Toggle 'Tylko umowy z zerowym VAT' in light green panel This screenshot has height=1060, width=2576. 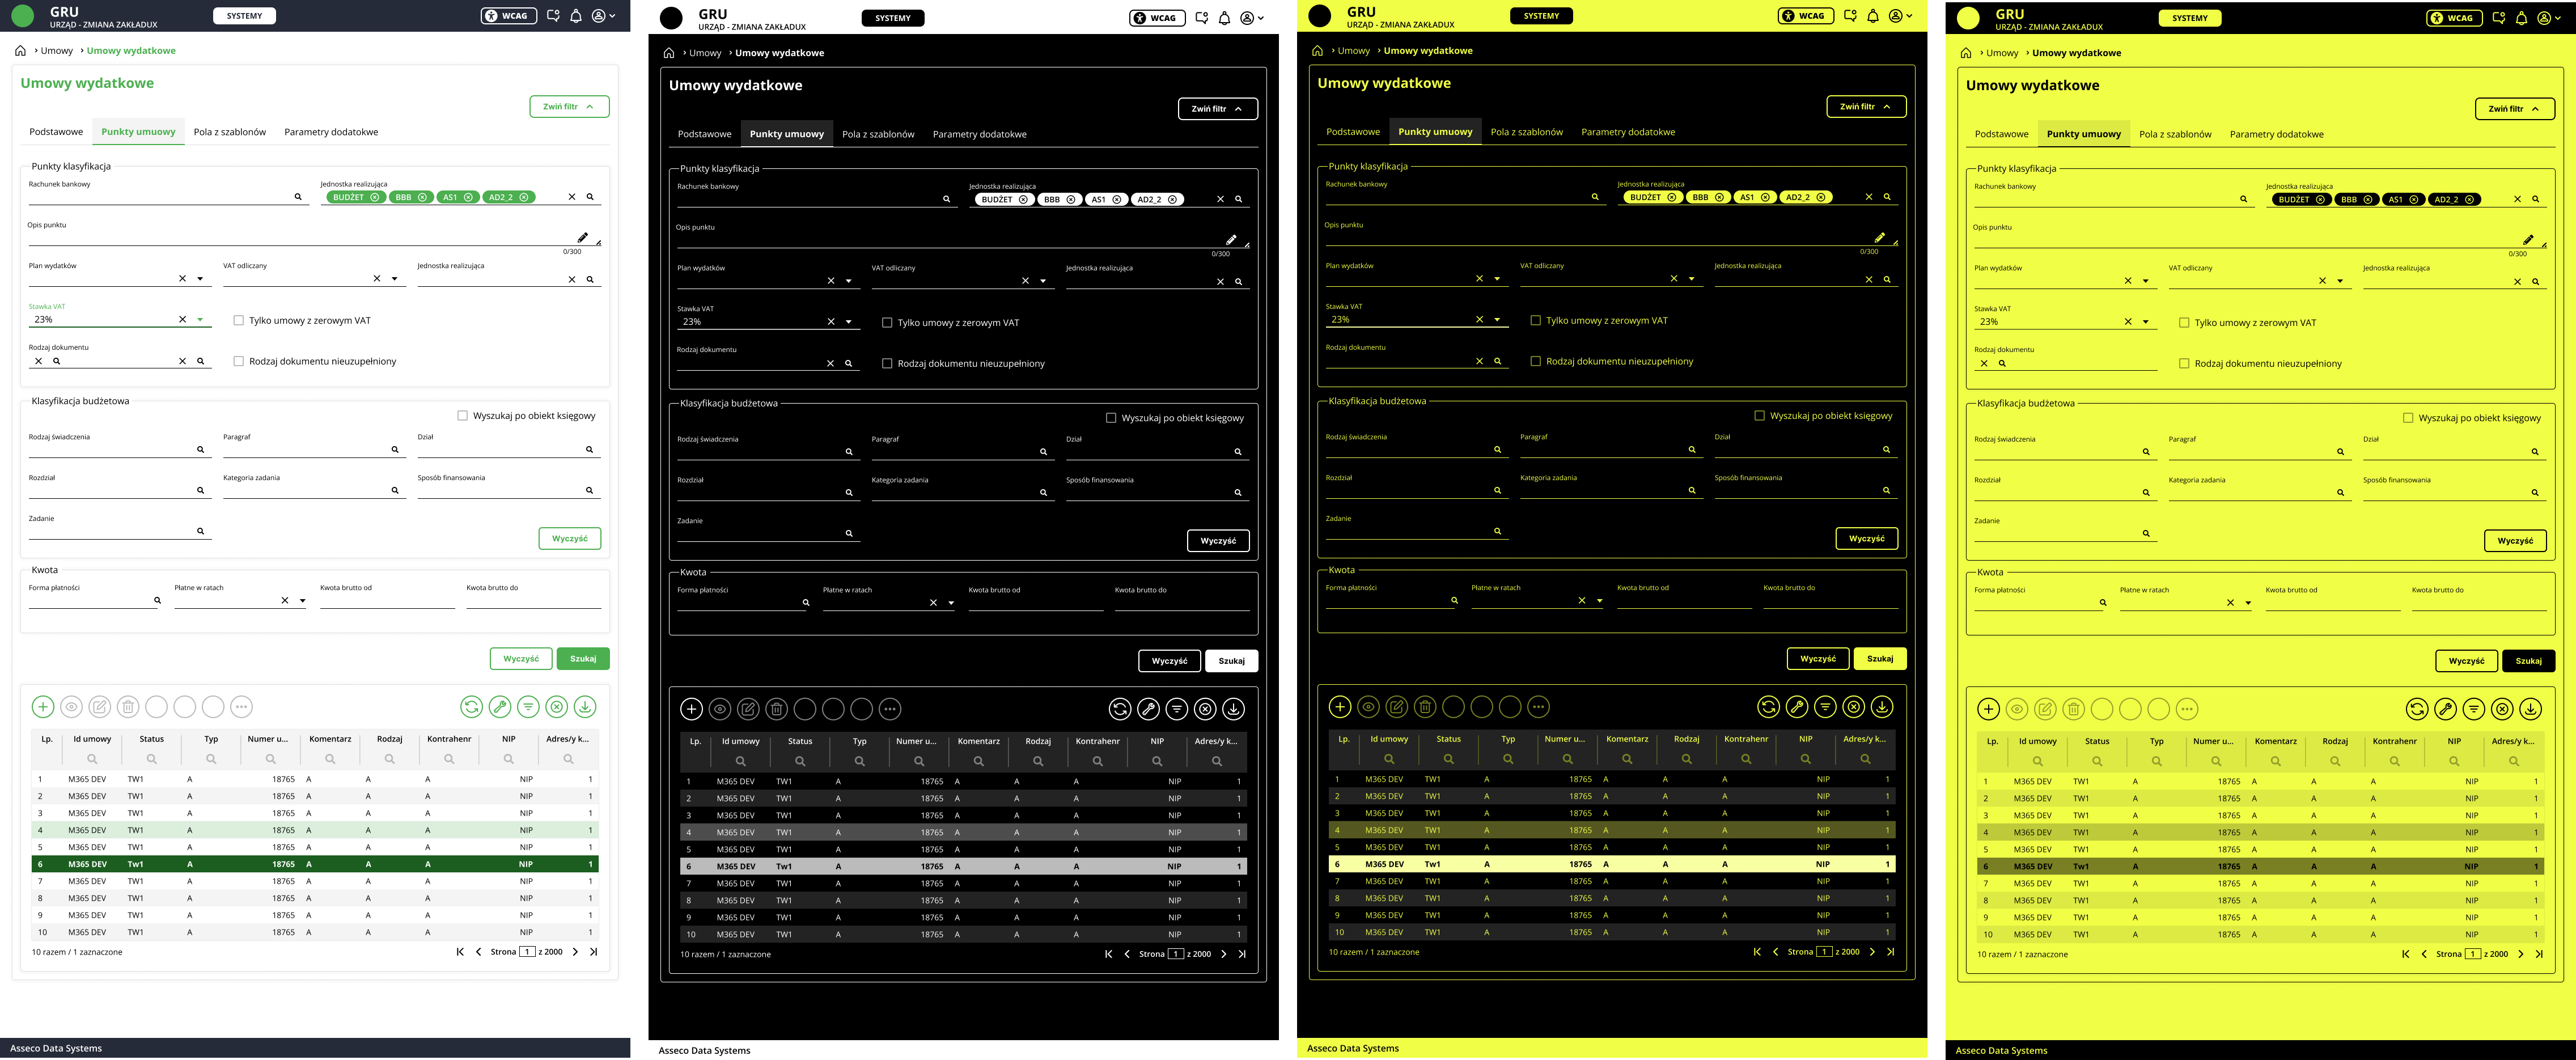tap(238, 321)
